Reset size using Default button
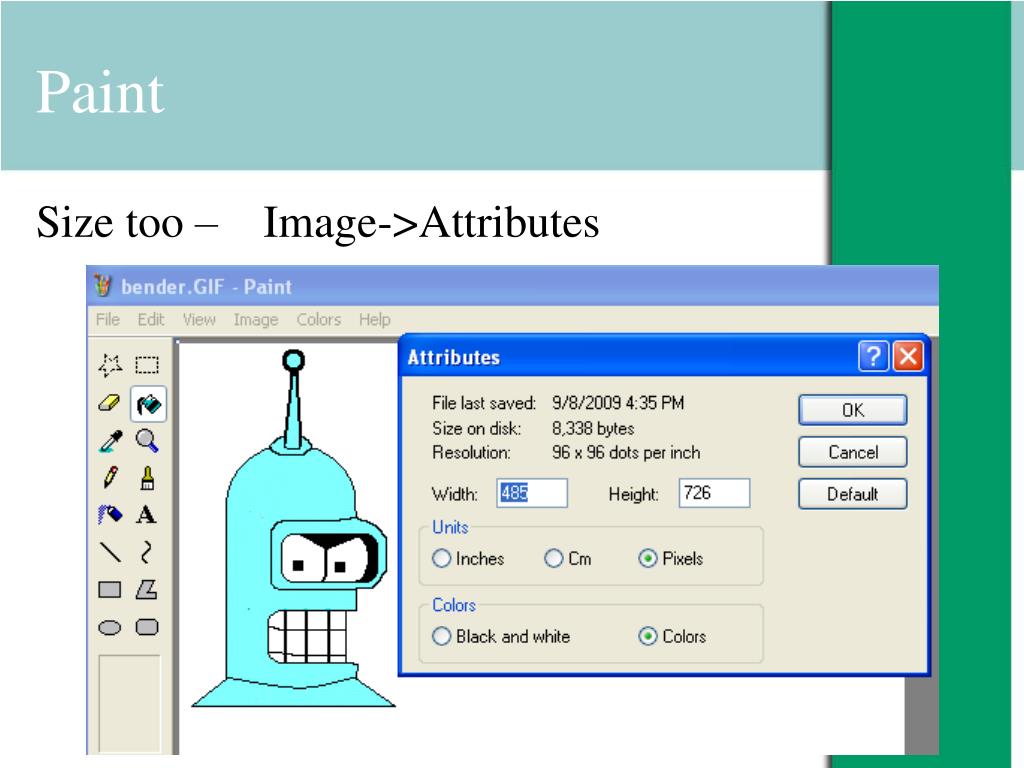The width and height of the screenshot is (1024, 768). (852, 494)
